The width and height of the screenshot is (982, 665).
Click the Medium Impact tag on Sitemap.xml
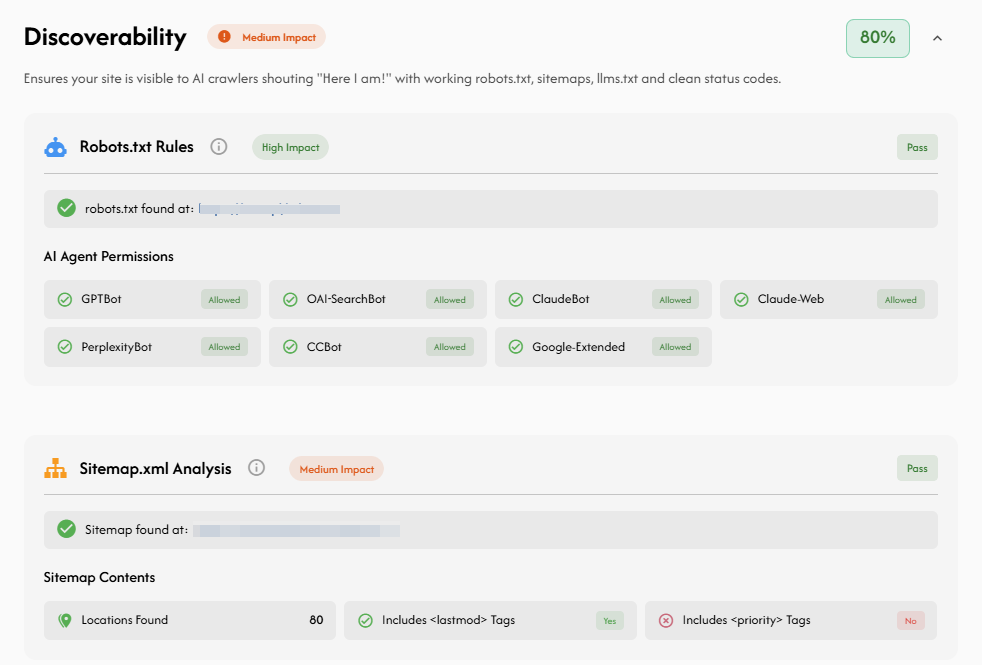[x=336, y=469]
